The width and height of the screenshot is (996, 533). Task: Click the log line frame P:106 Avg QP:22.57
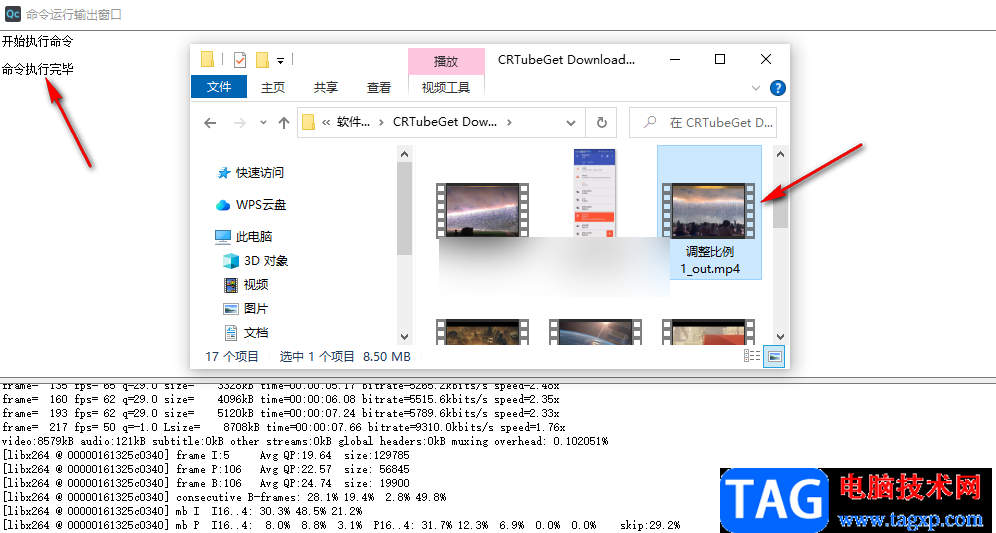point(206,469)
